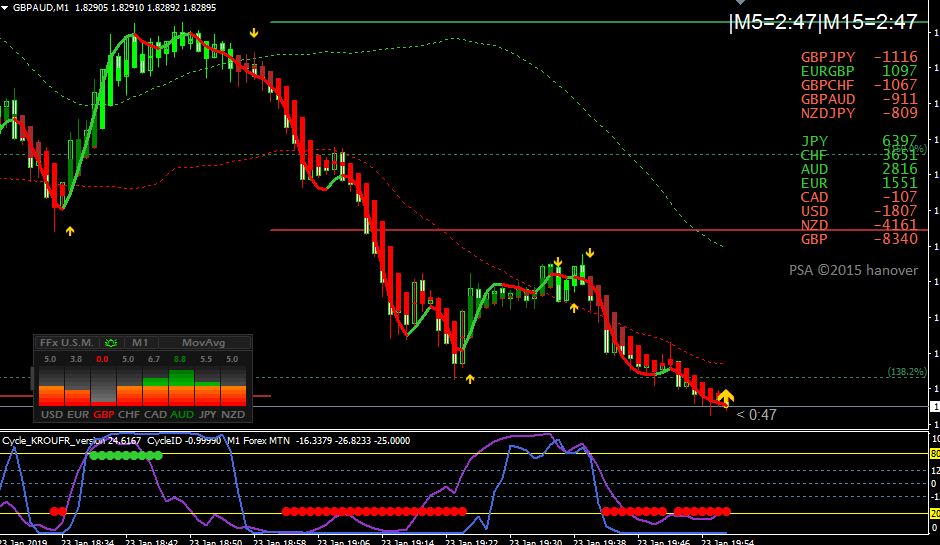Open the M5/M15 timer display at top right

coord(823,22)
